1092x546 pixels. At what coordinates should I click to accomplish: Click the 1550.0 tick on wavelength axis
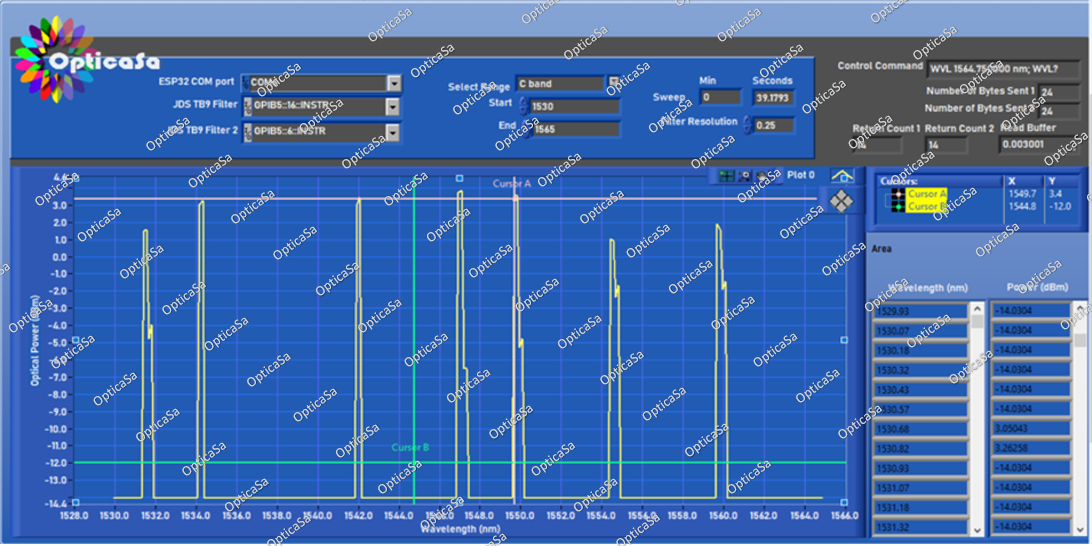[x=519, y=516]
